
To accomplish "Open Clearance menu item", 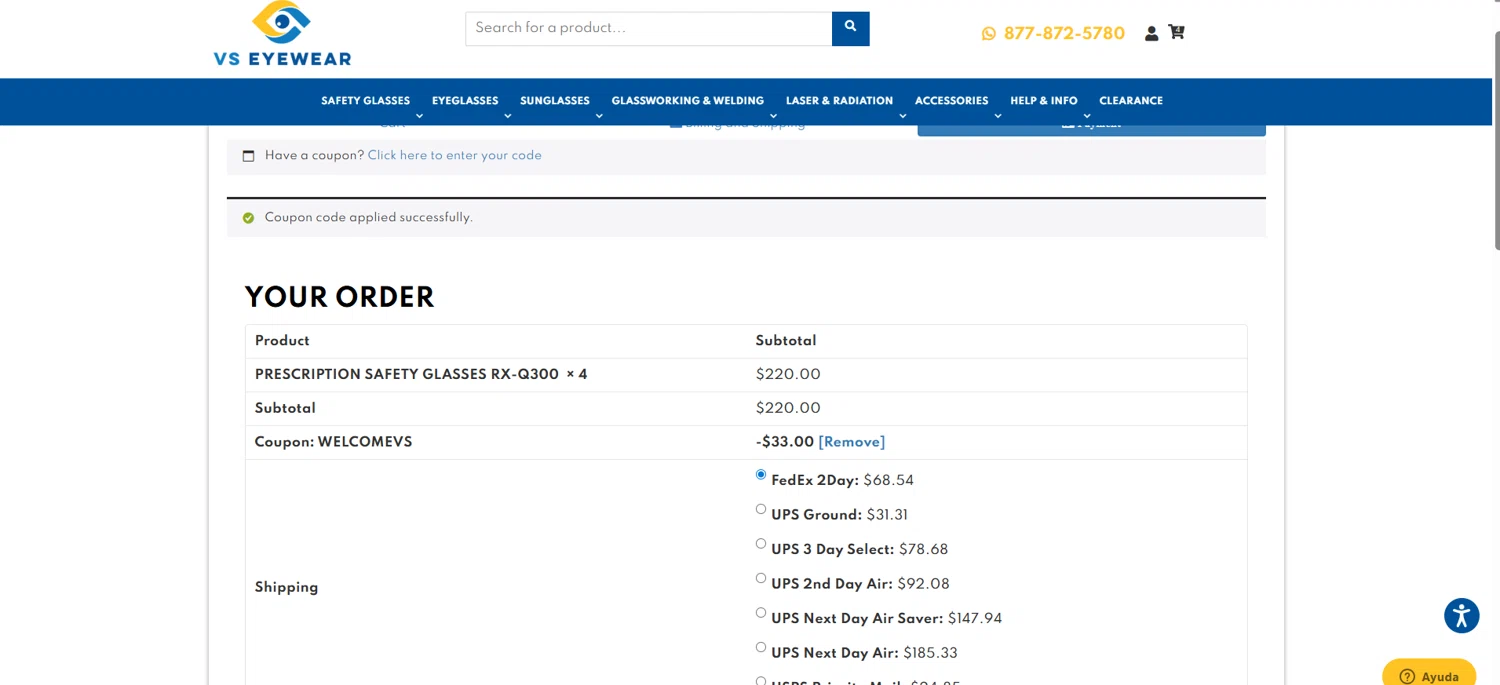I will tap(1131, 101).
